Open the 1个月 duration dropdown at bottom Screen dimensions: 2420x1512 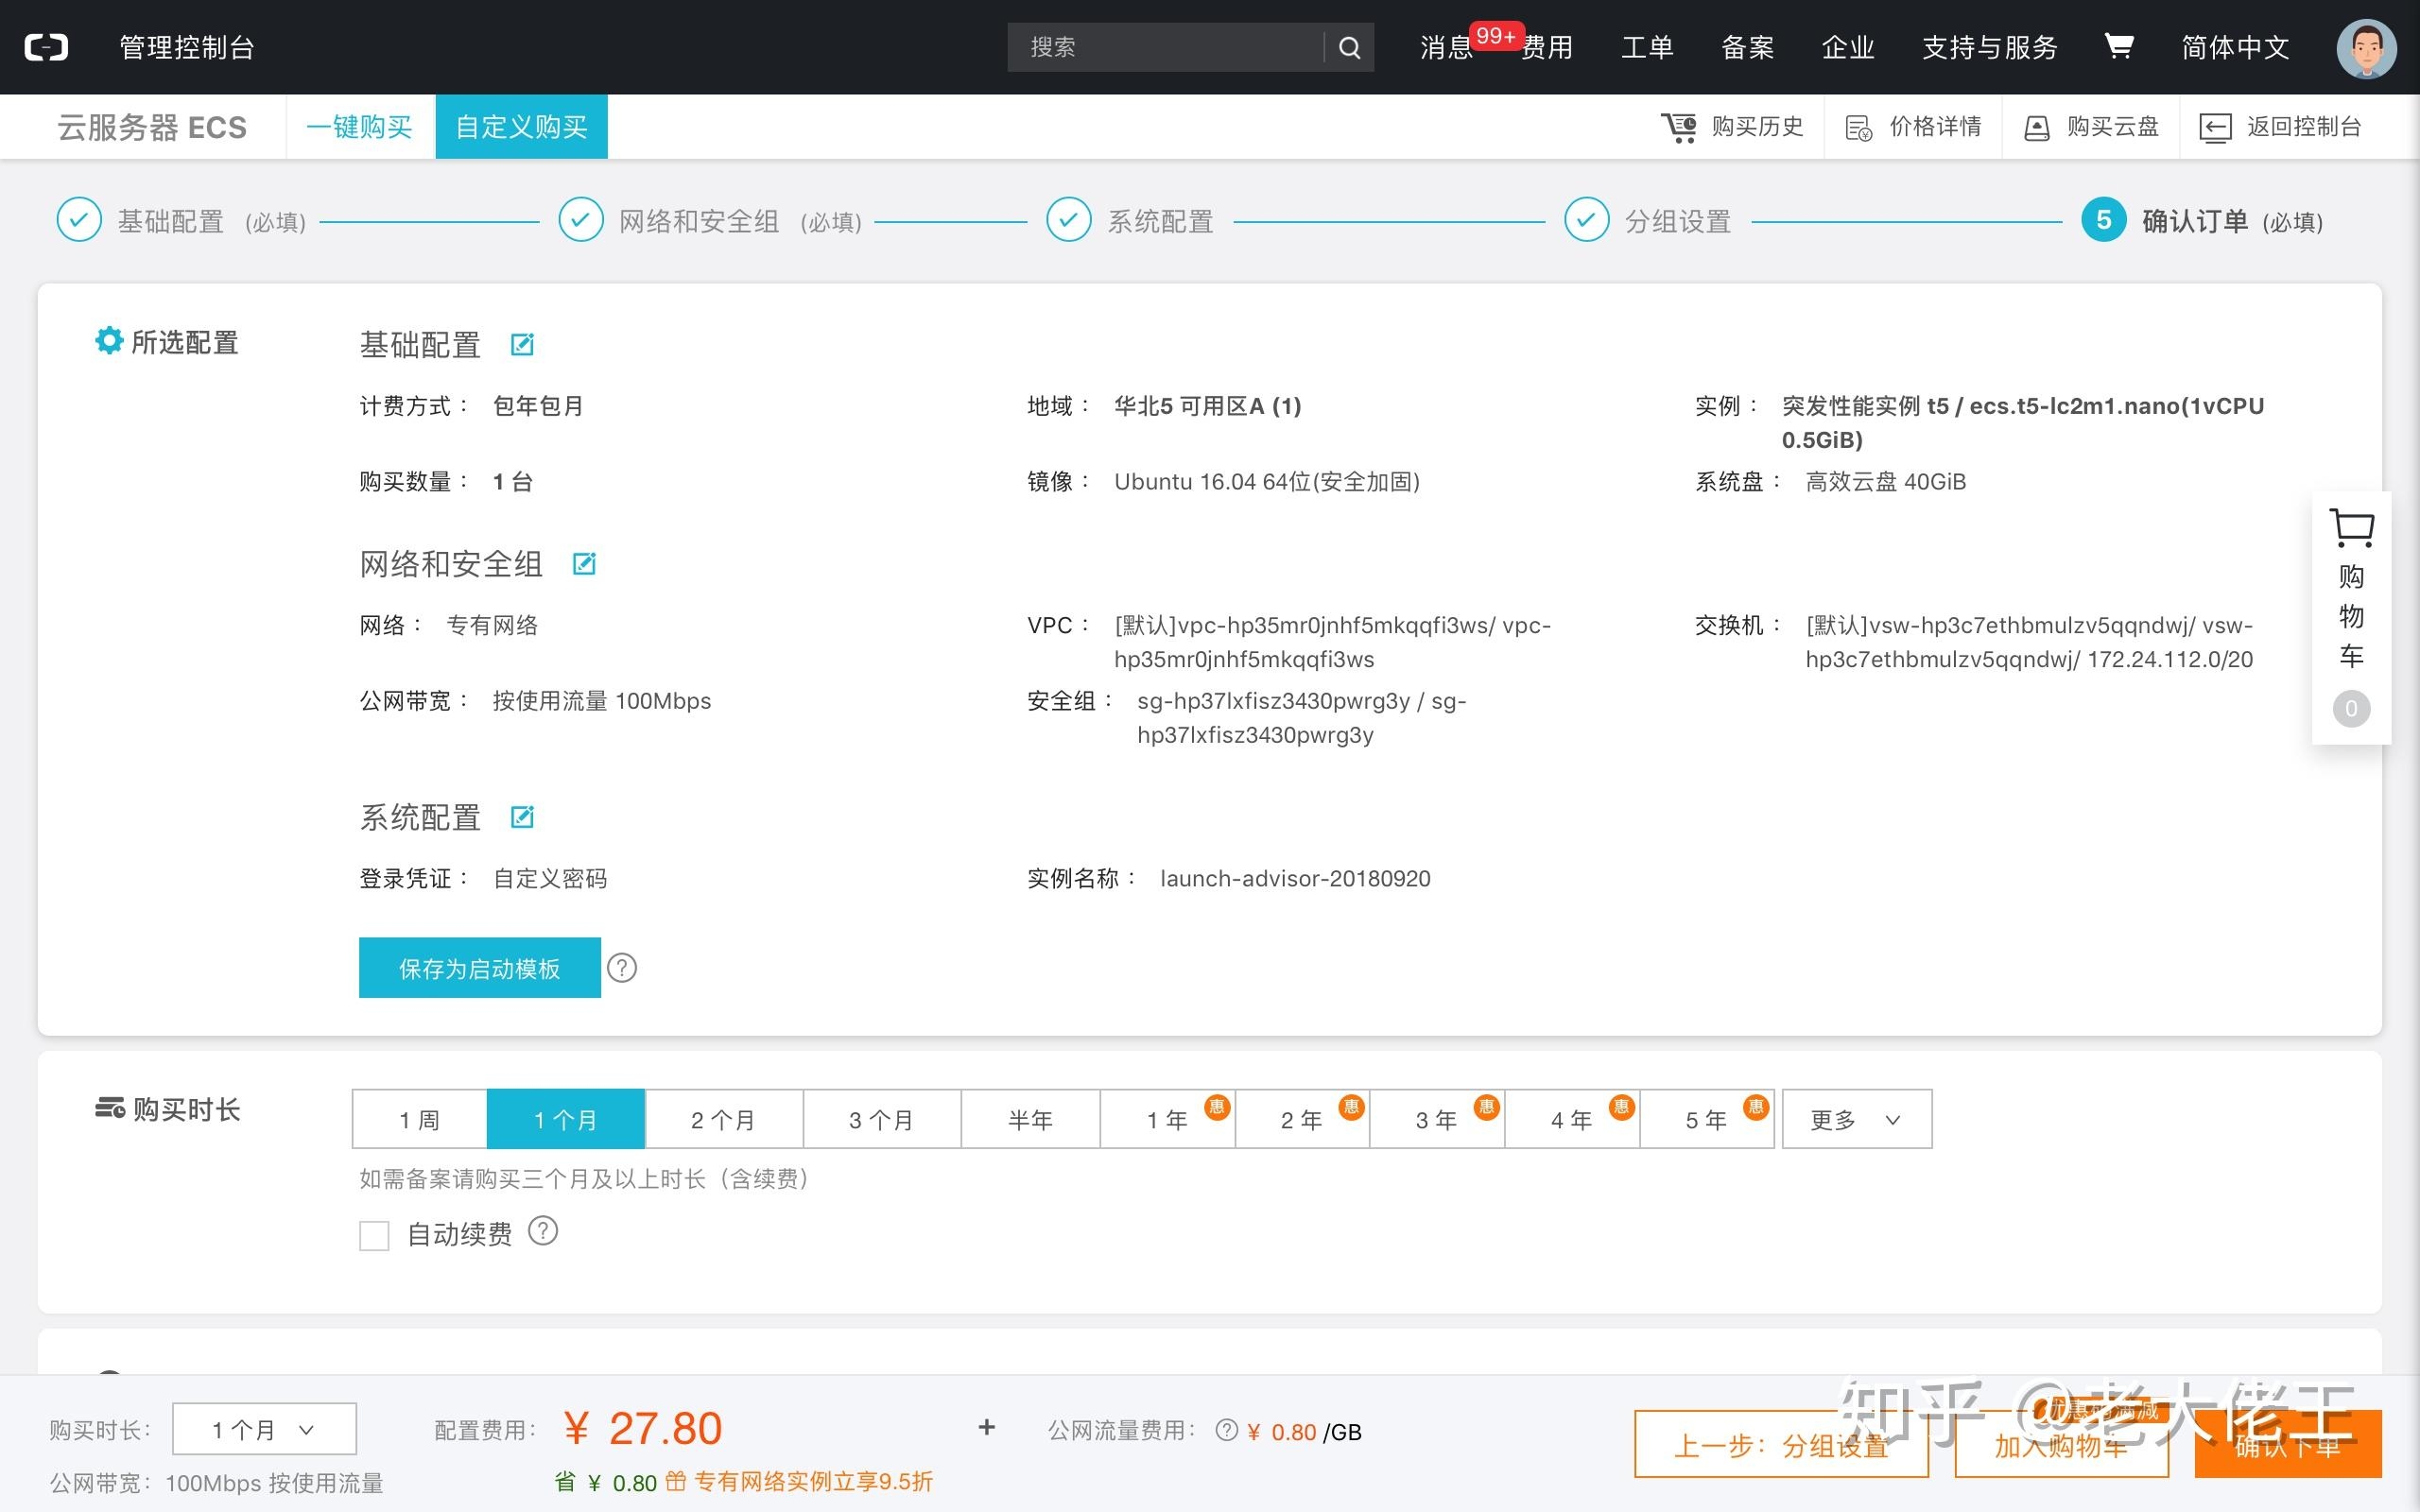click(x=263, y=1428)
